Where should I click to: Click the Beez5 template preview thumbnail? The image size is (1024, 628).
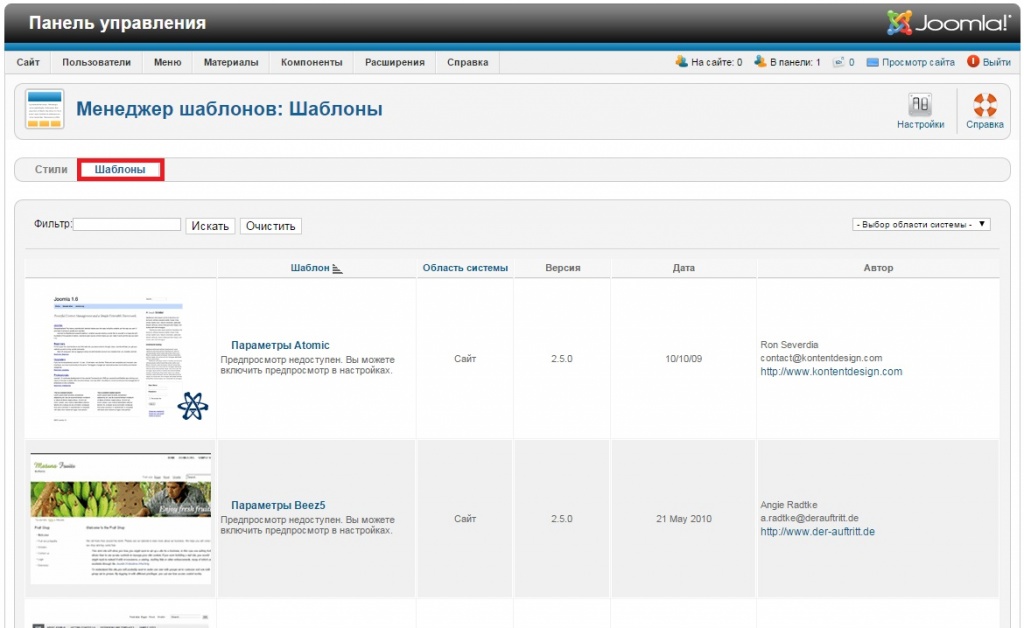click(x=121, y=519)
